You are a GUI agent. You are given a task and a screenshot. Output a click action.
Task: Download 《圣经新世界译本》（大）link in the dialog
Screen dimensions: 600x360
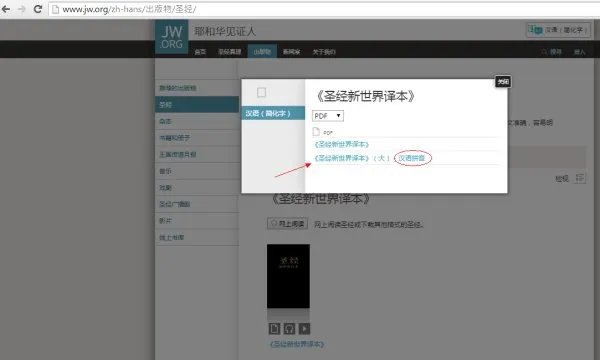point(352,158)
